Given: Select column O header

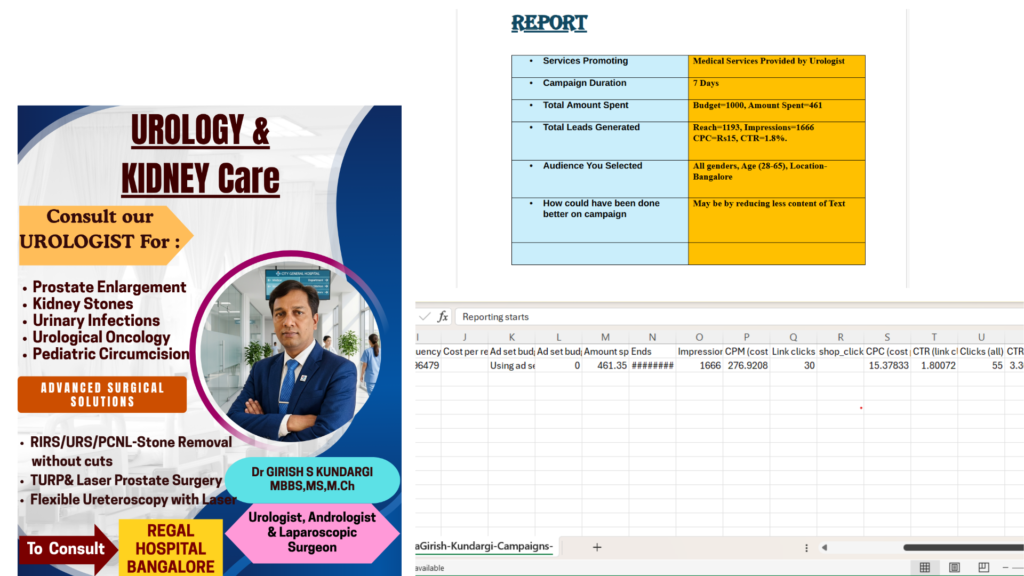Looking at the screenshot, I should [699, 337].
